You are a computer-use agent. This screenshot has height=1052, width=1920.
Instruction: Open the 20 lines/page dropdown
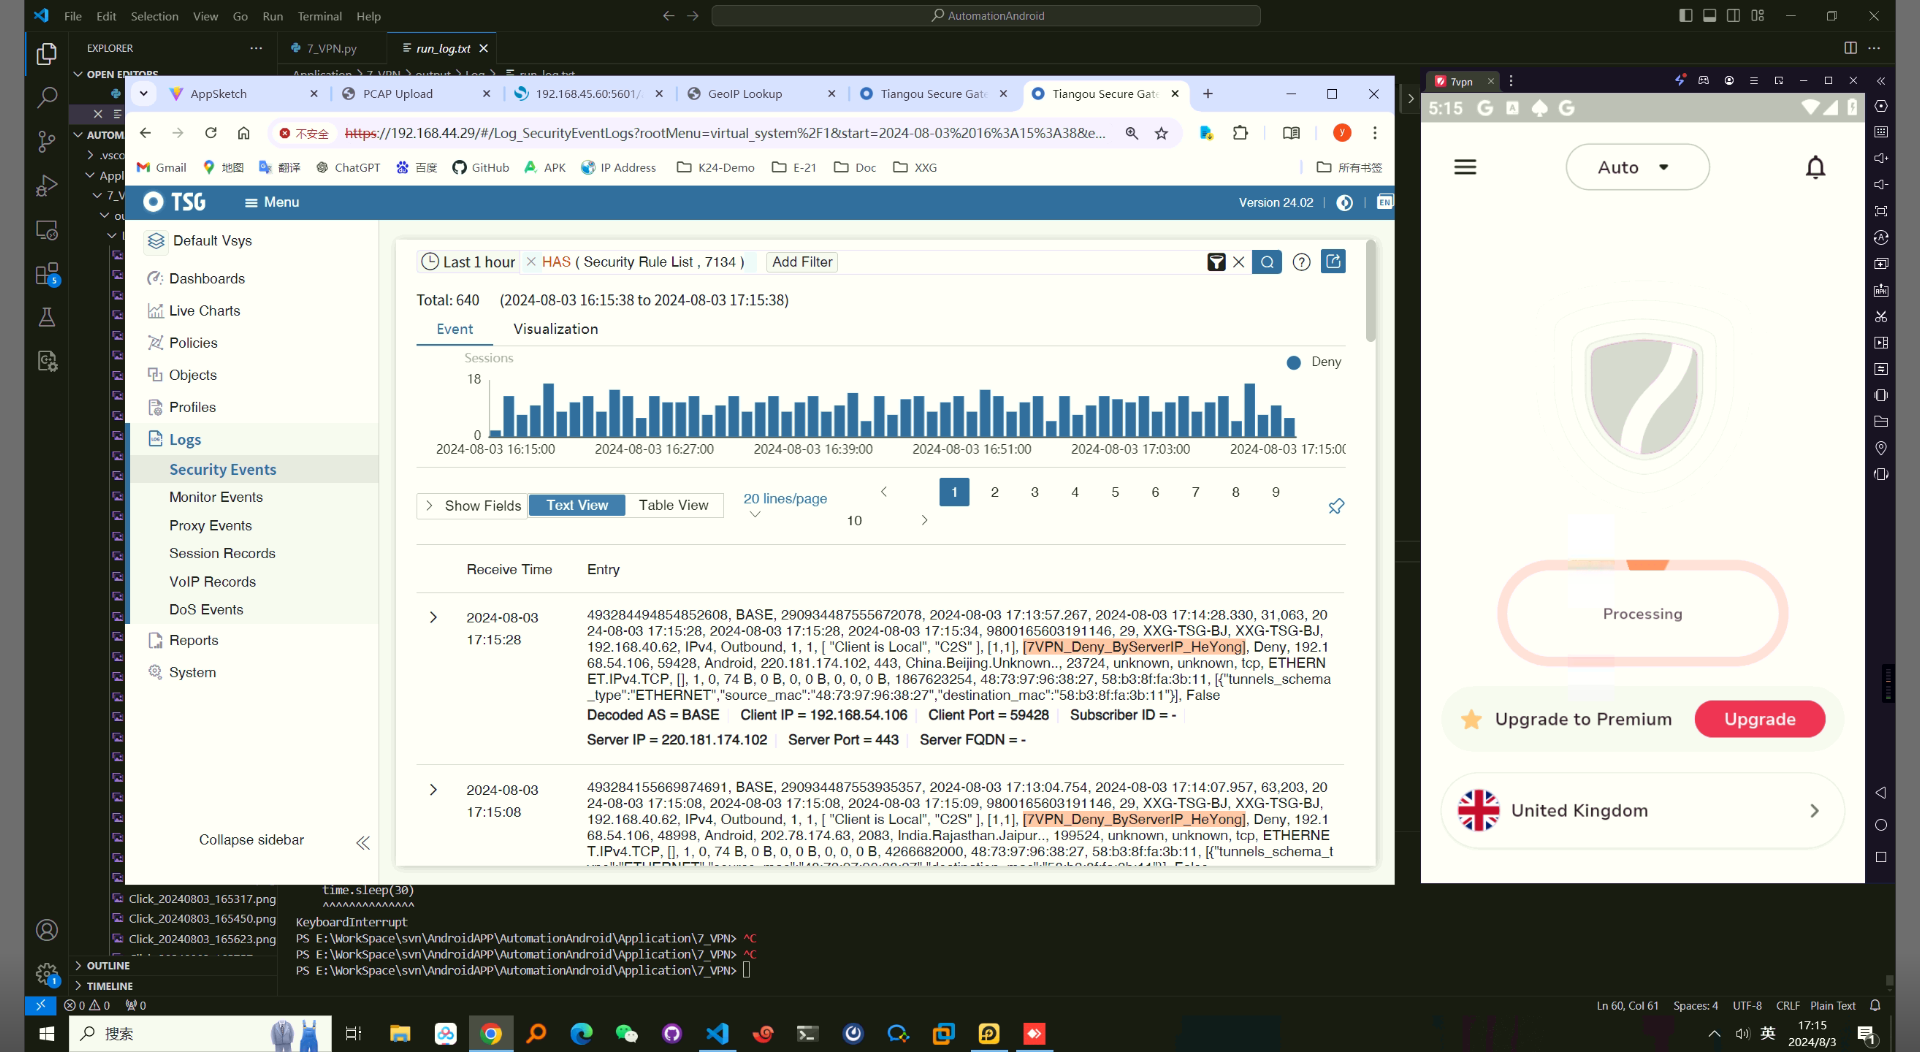[784, 499]
